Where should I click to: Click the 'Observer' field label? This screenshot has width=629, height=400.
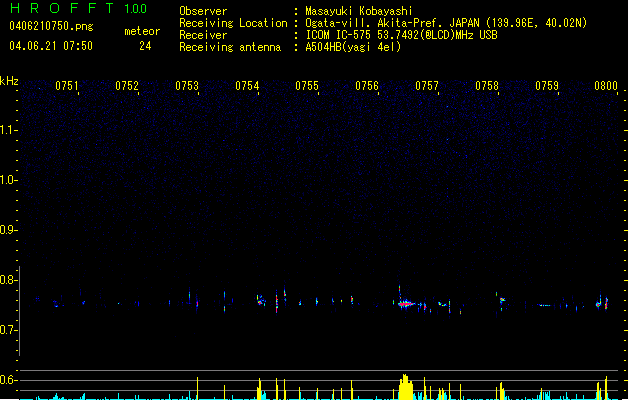203,11
